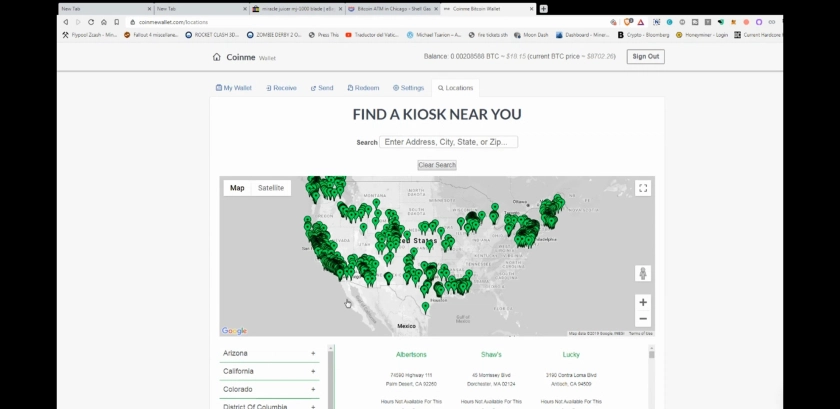Open the Lucky kiosk link
The height and width of the screenshot is (409, 840).
point(571,354)
